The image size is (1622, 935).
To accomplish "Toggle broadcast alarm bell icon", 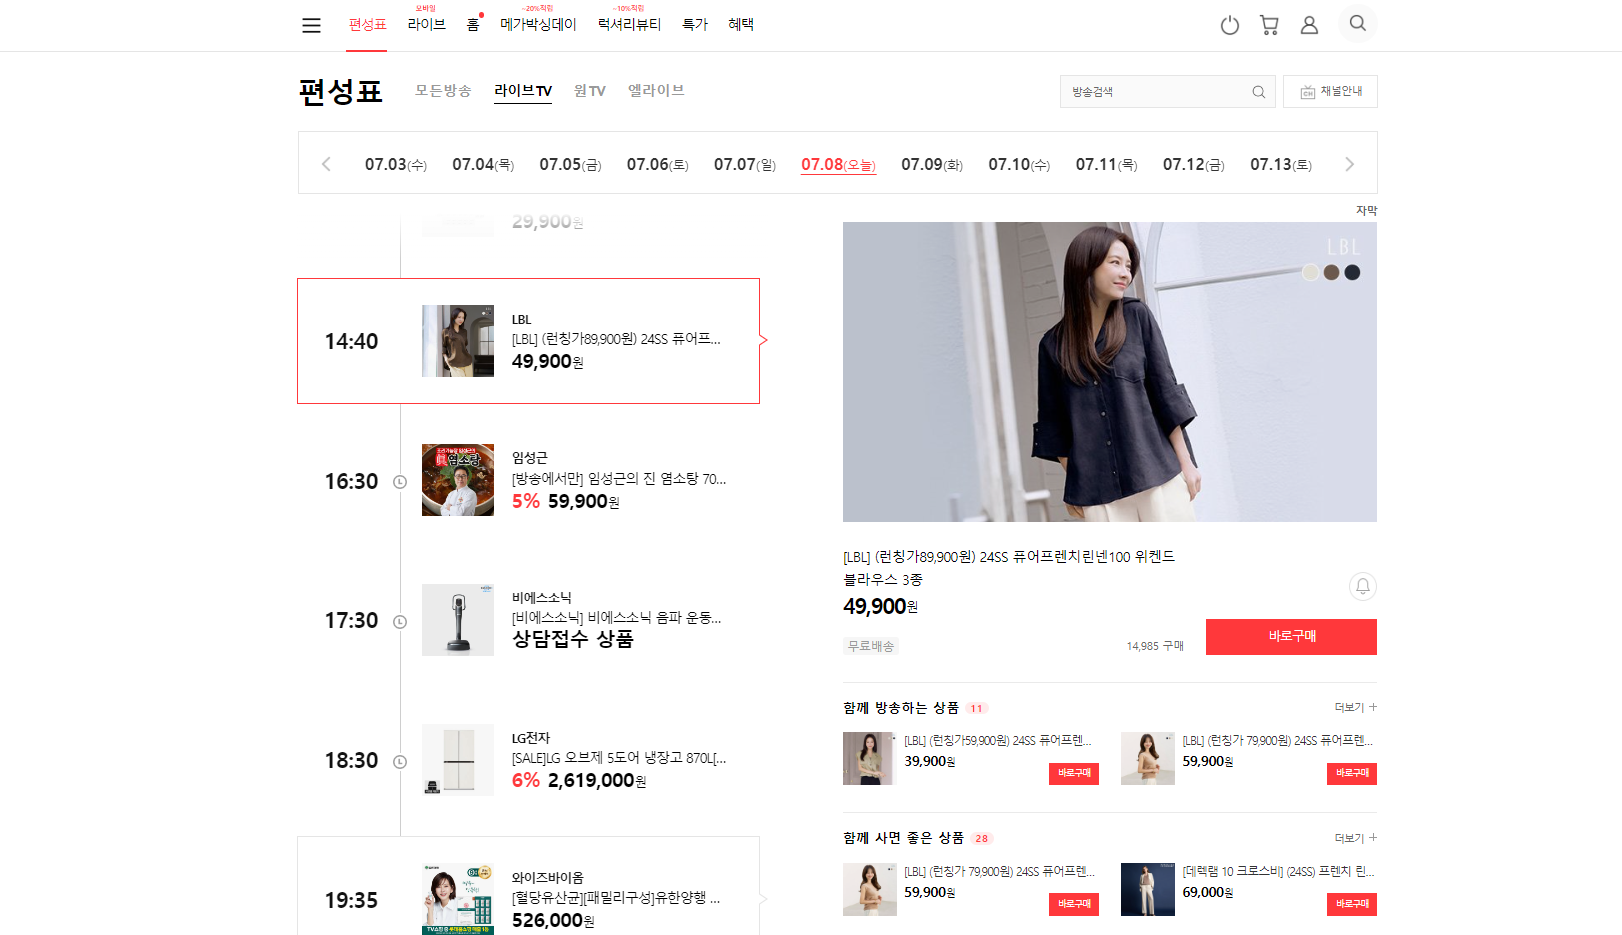I will (1362, 586).
